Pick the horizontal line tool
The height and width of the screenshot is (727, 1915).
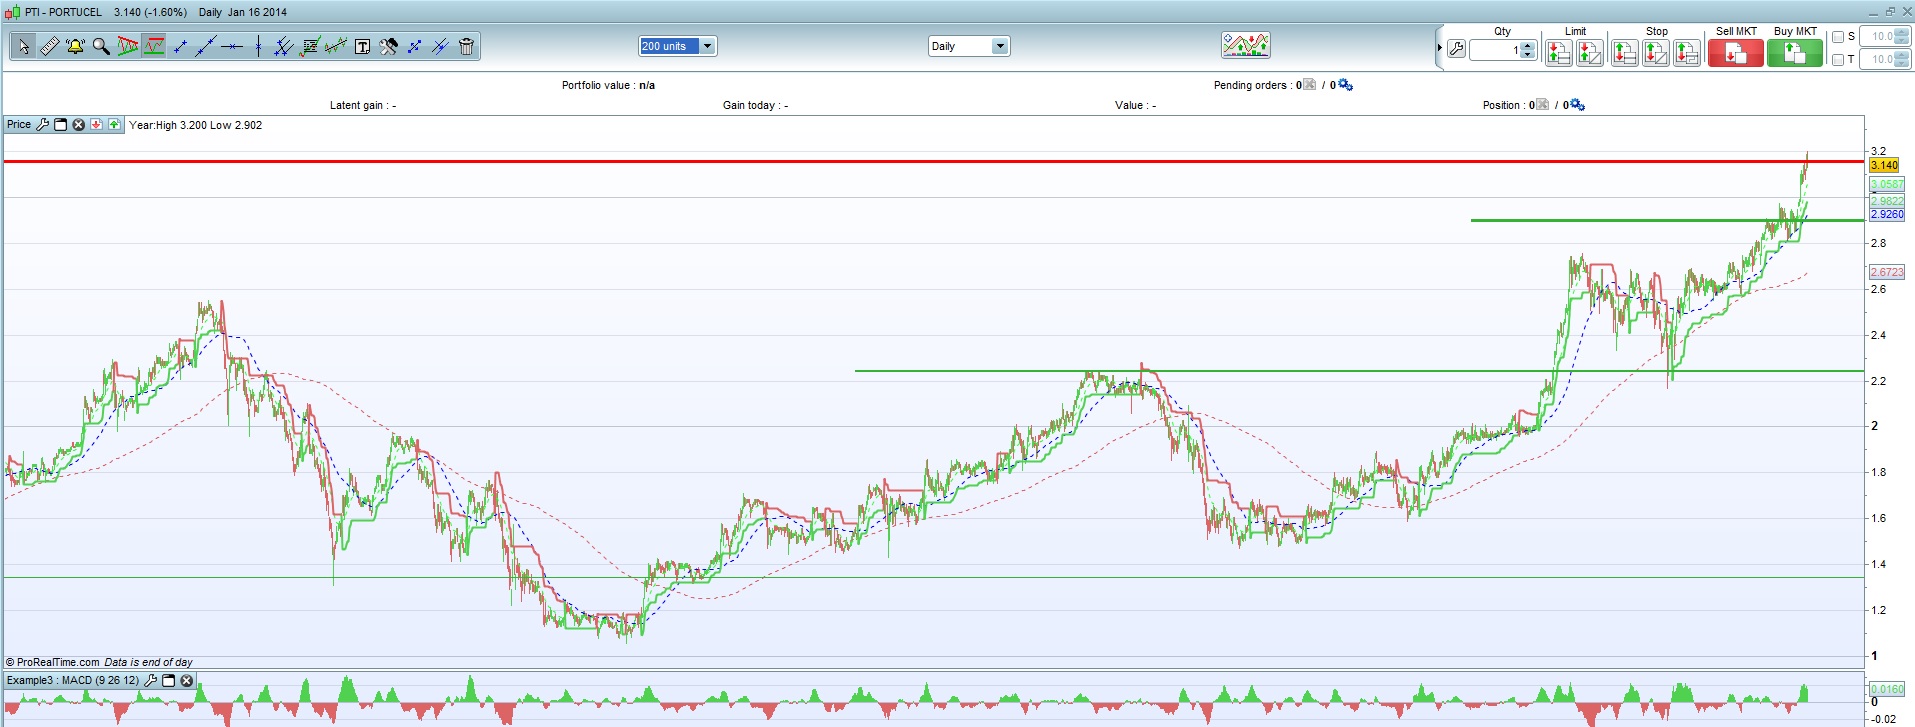coord(232,46)
